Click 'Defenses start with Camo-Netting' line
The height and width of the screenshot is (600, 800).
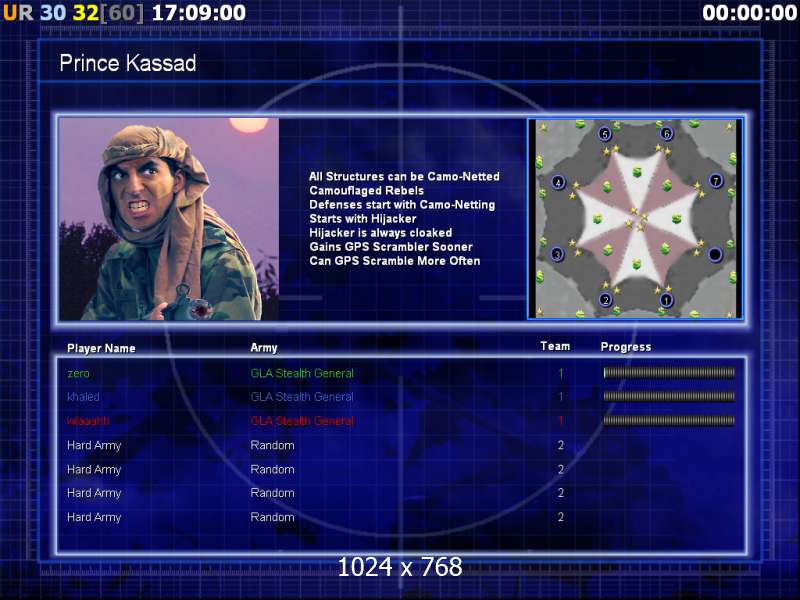pyautogui.click(x=402, y=205)
